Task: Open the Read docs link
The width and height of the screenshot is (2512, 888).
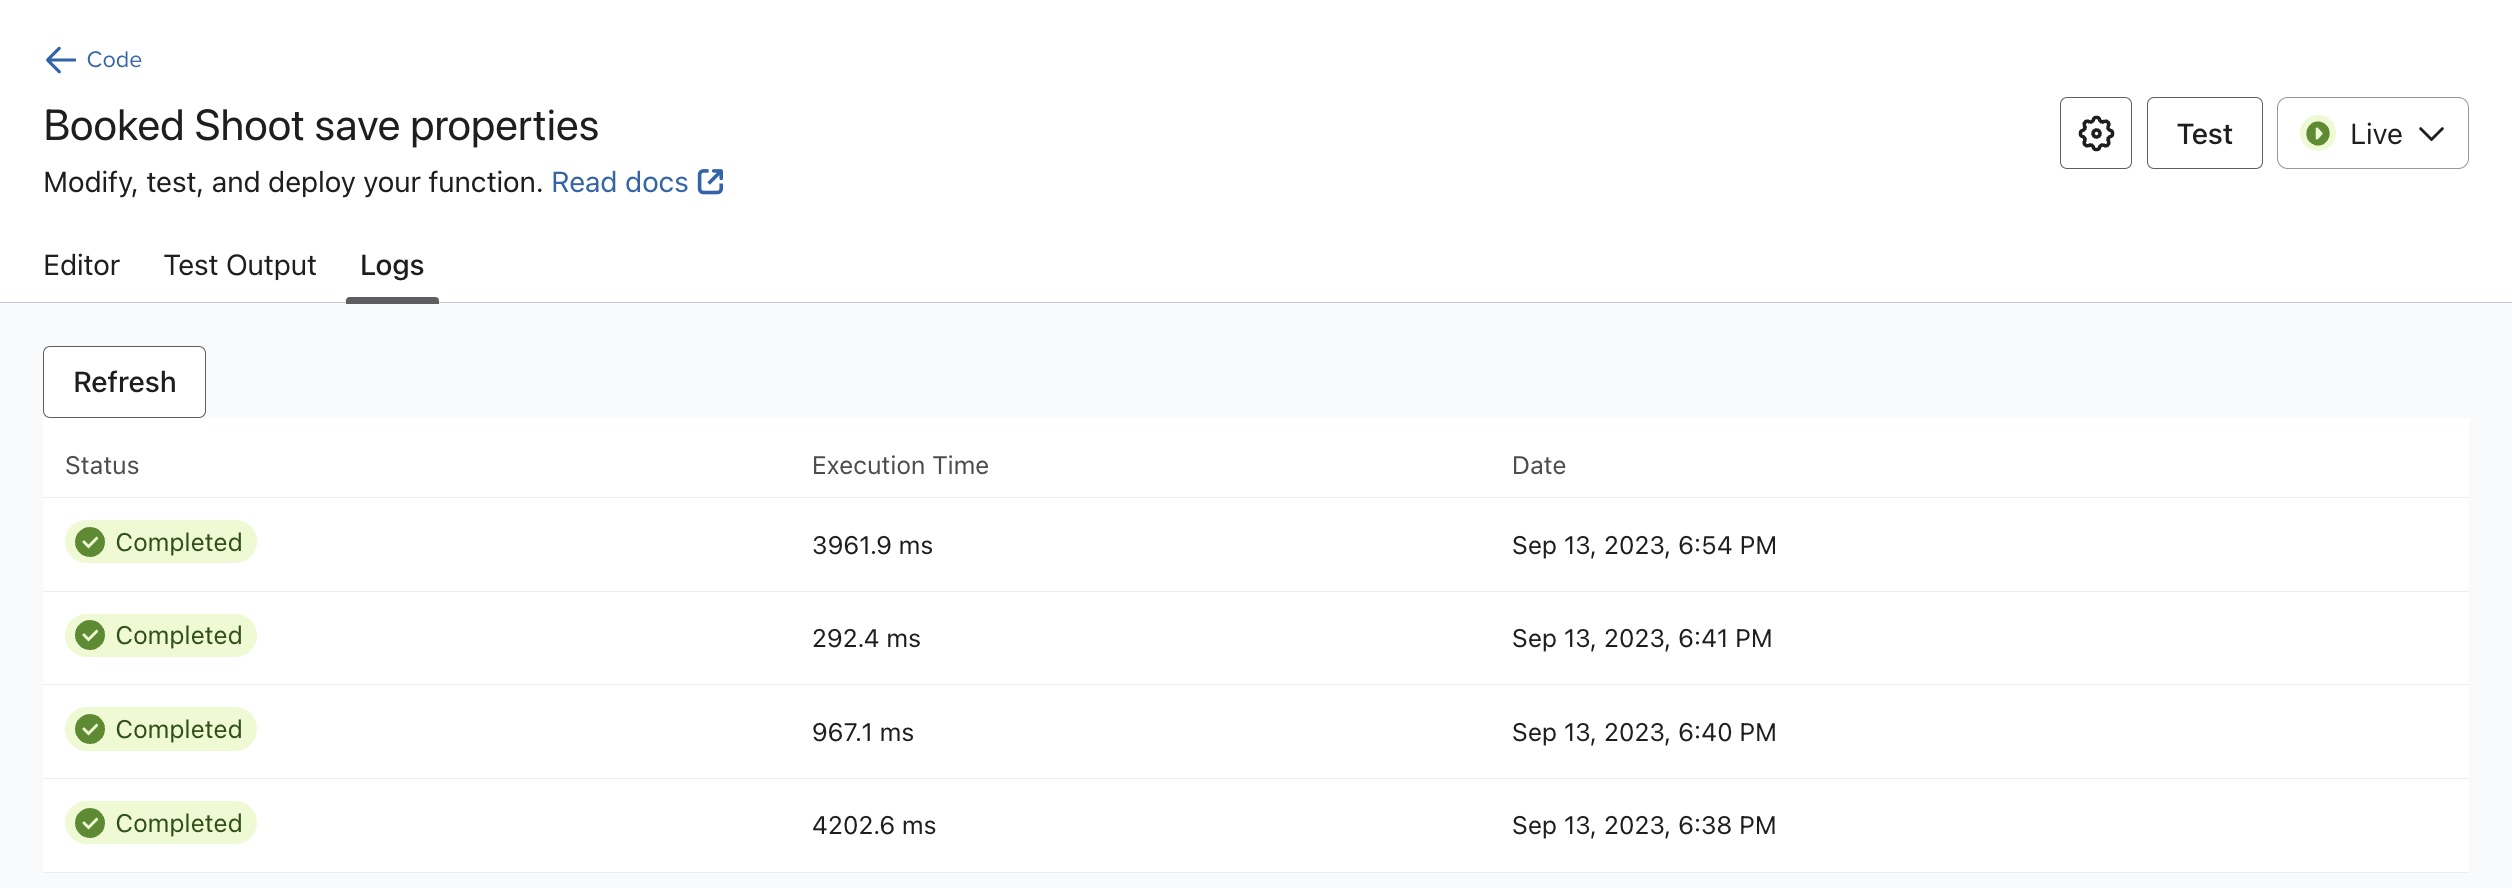Action: 619,182
